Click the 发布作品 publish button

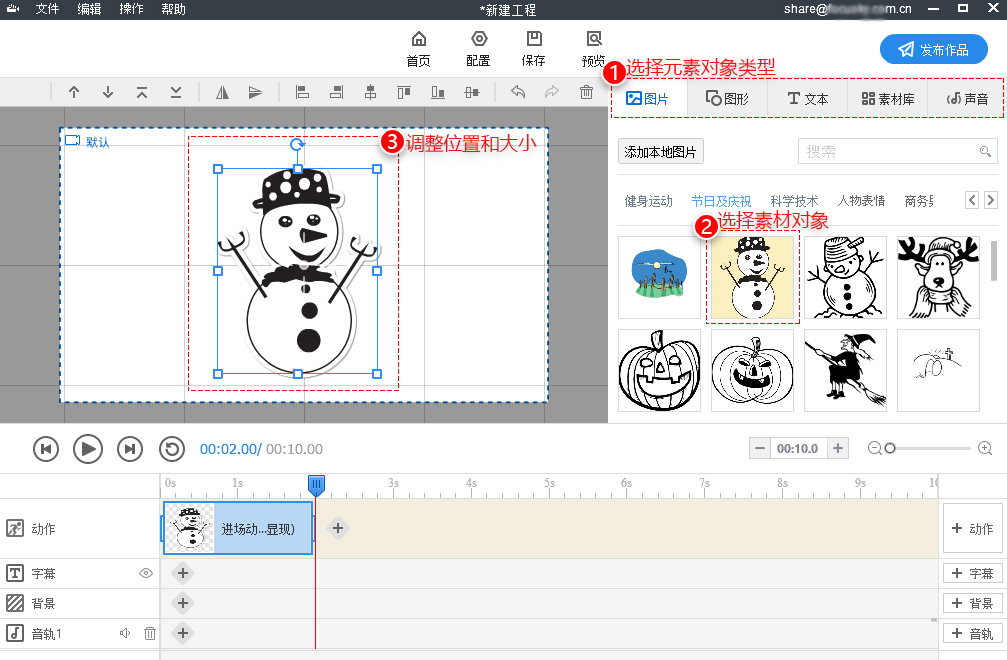coord(934,49)
